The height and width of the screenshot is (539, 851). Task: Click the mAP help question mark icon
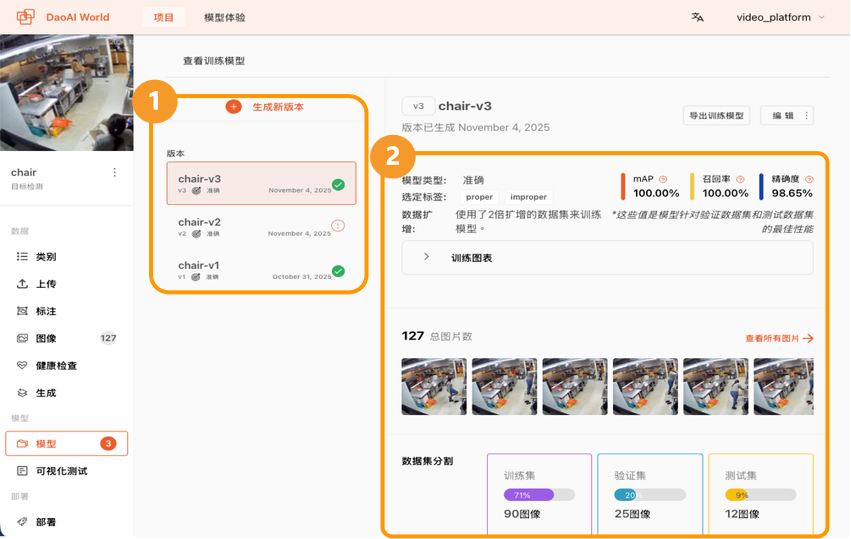pyautogui.click(x=663, y=179)
